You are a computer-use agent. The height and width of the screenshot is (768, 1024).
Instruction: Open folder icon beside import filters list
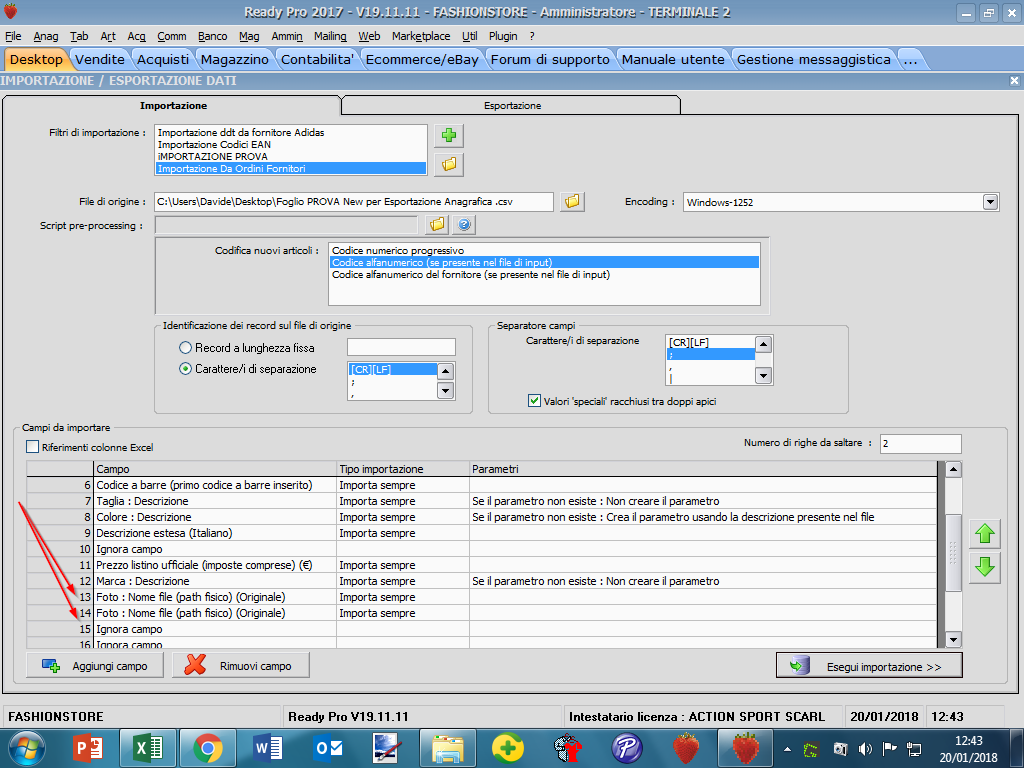click(449, 165)
